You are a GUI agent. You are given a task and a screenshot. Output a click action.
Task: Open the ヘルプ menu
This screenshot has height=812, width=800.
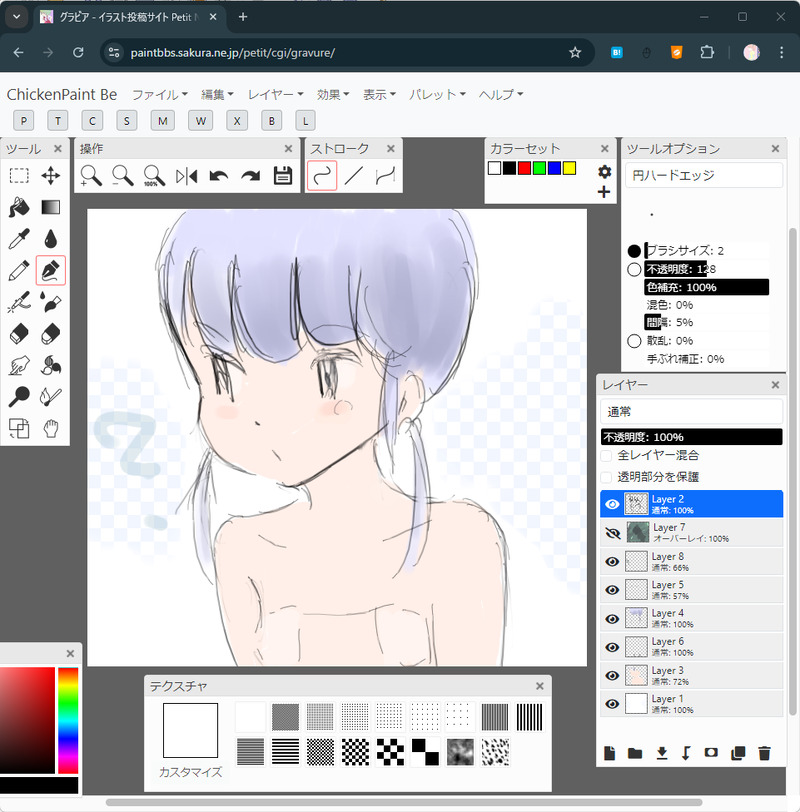pyautogui.click(x=501, y=95)
